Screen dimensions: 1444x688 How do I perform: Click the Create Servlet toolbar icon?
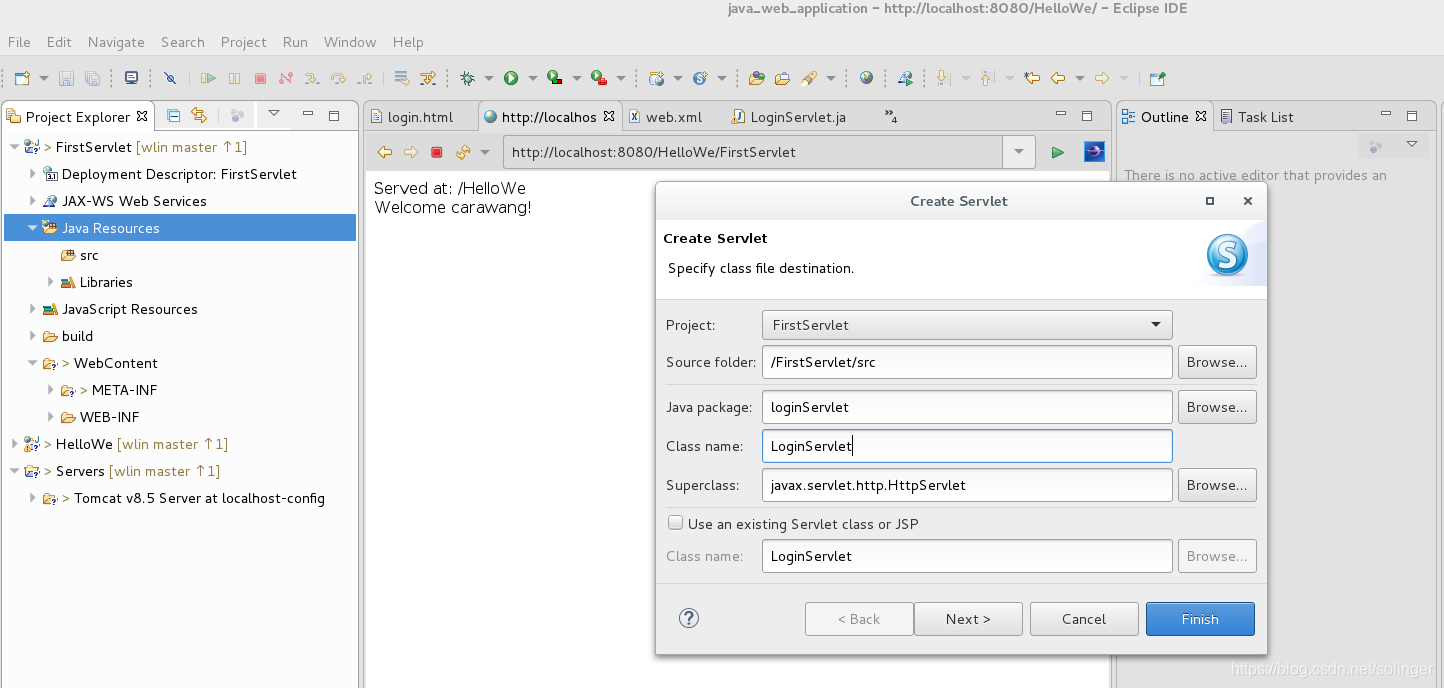[700, 78]
